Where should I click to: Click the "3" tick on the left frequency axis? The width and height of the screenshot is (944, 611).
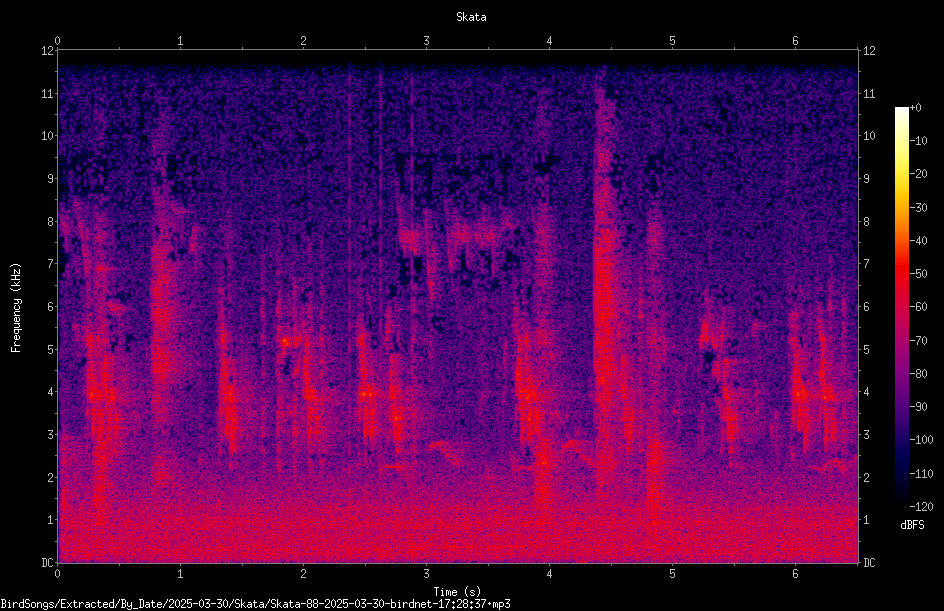click(x=50, y=435)
